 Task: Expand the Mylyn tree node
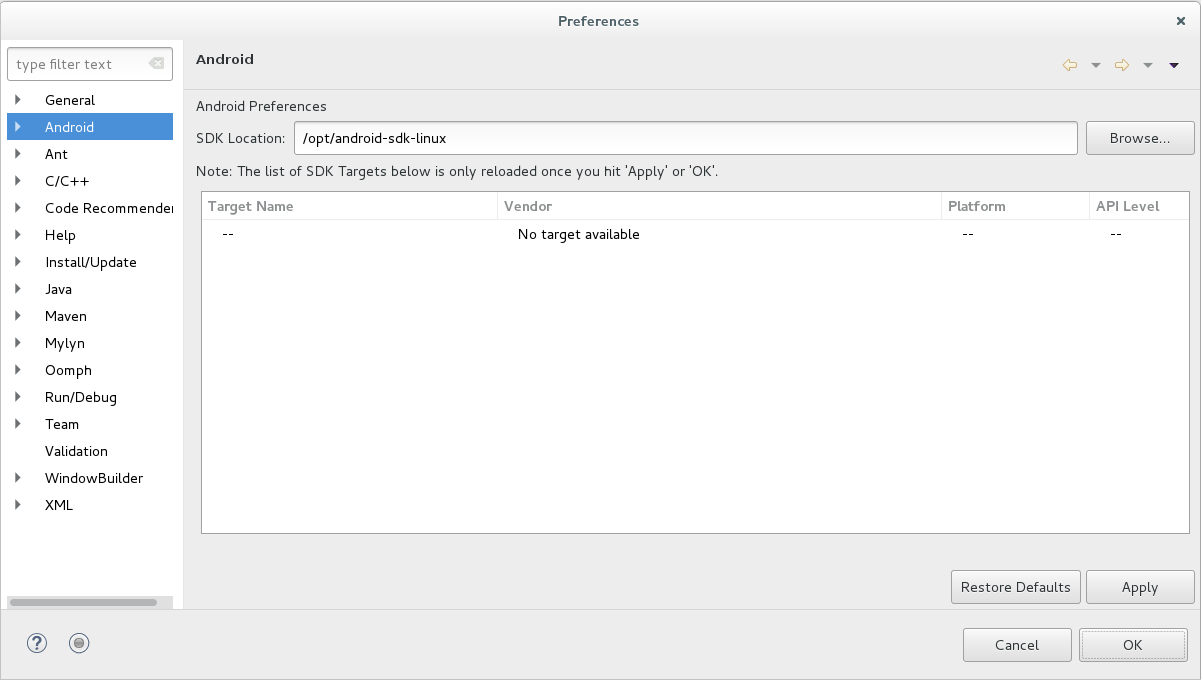click(x=18, y=343)
